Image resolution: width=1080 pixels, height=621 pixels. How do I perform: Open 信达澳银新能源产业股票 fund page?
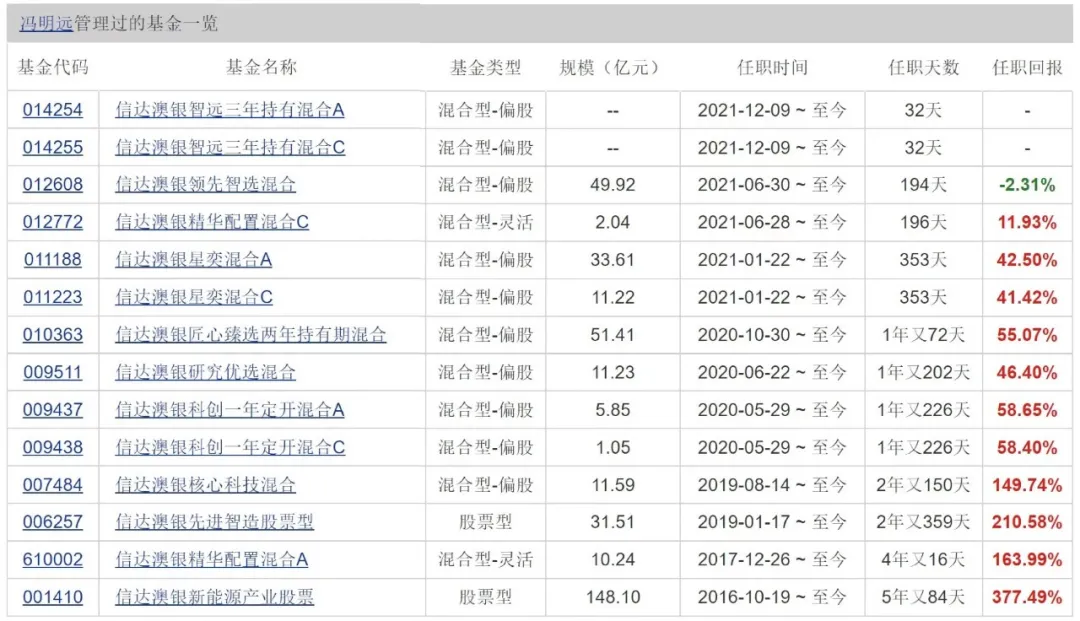tap(214, 597)
